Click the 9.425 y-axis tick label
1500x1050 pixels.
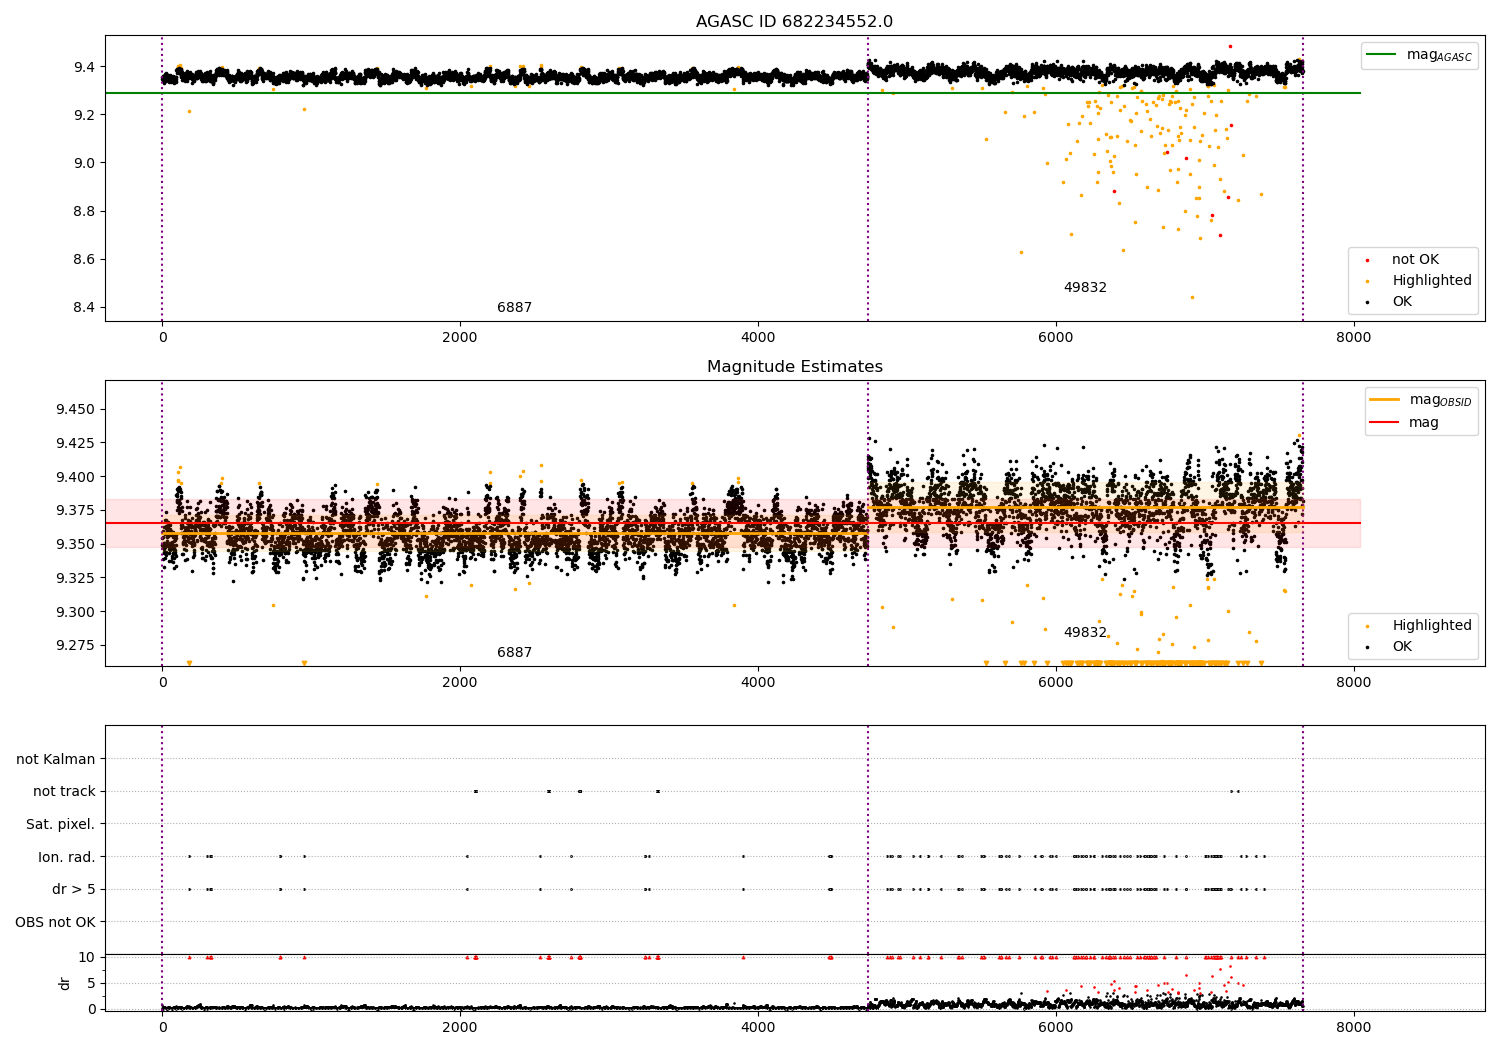point(76,443)
